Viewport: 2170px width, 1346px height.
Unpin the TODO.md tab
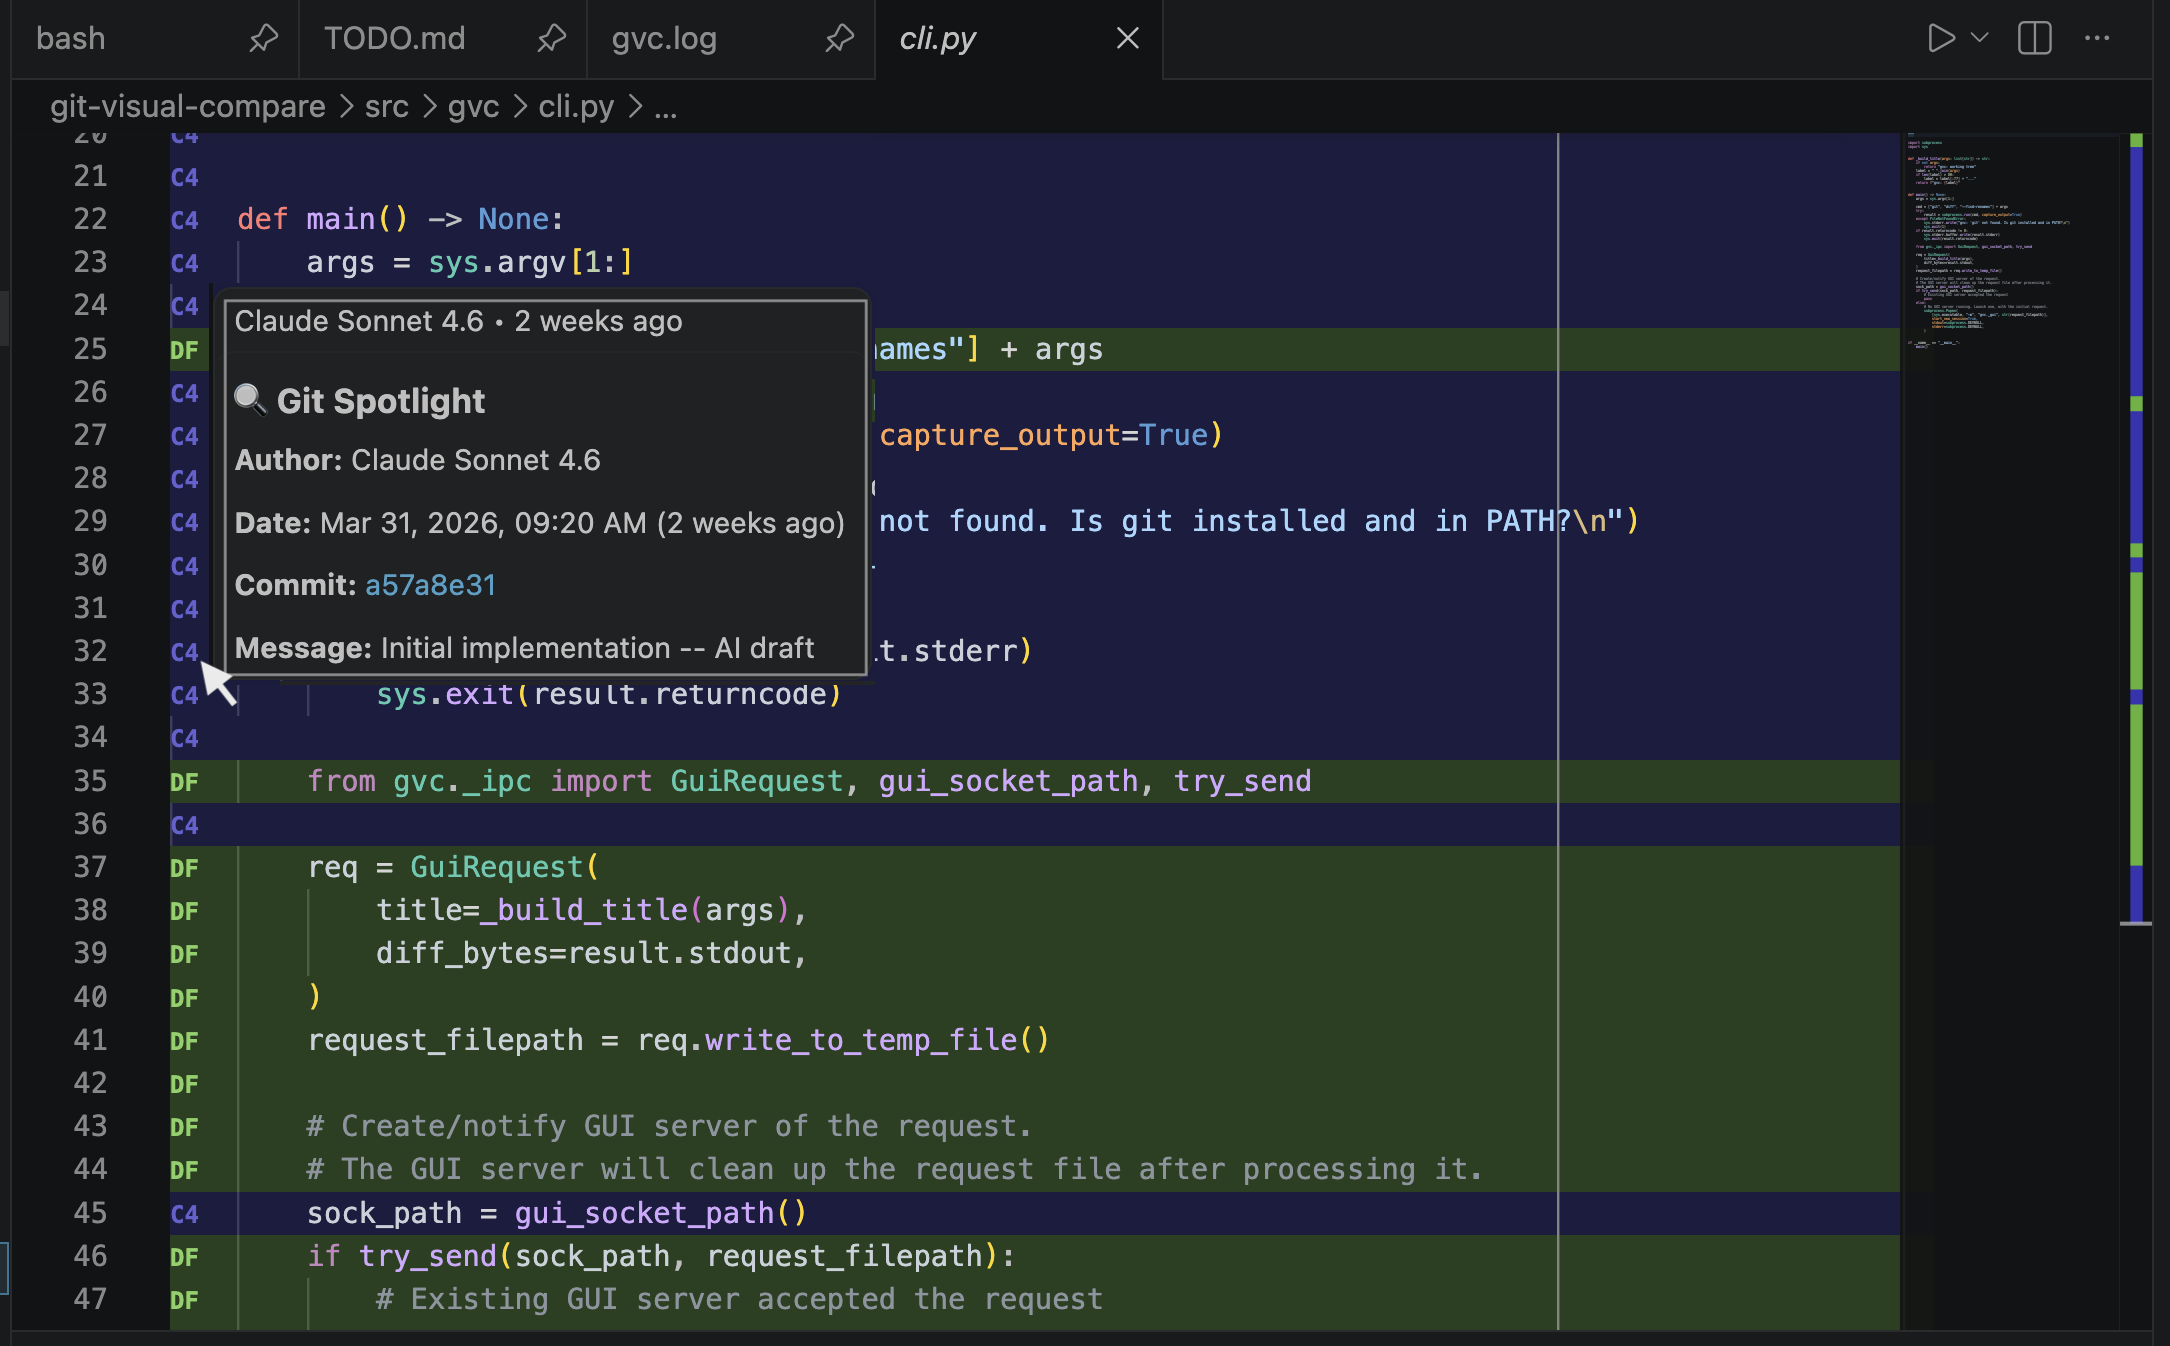coord(551,38)
